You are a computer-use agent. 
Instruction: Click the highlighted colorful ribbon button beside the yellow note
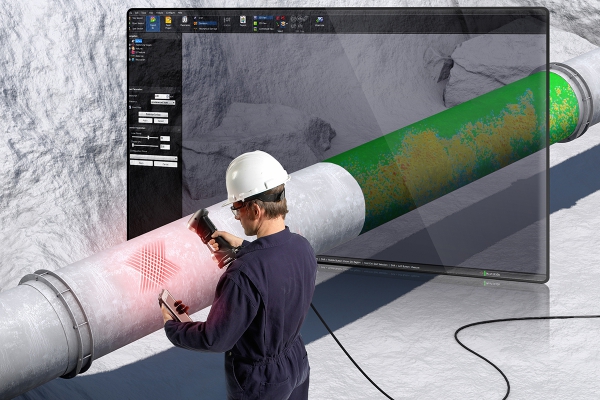153,23
